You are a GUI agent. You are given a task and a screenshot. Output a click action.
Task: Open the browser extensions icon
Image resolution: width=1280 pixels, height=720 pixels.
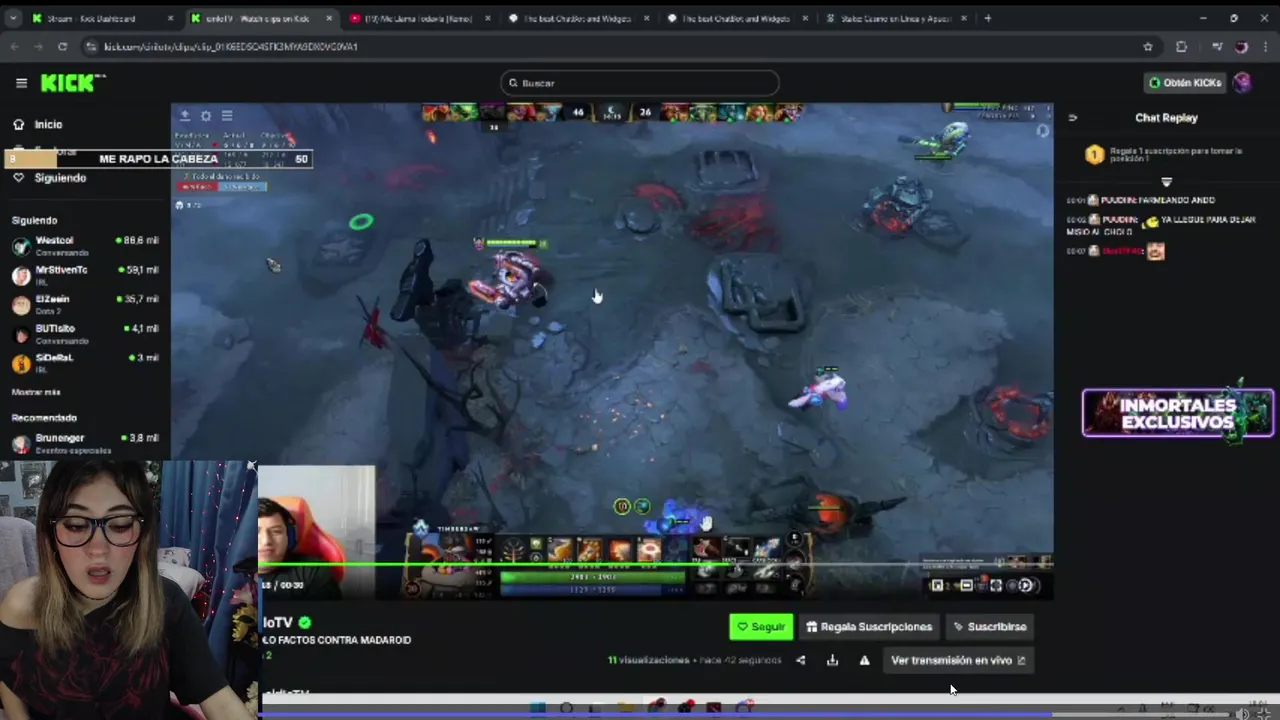pos(1181,46)
